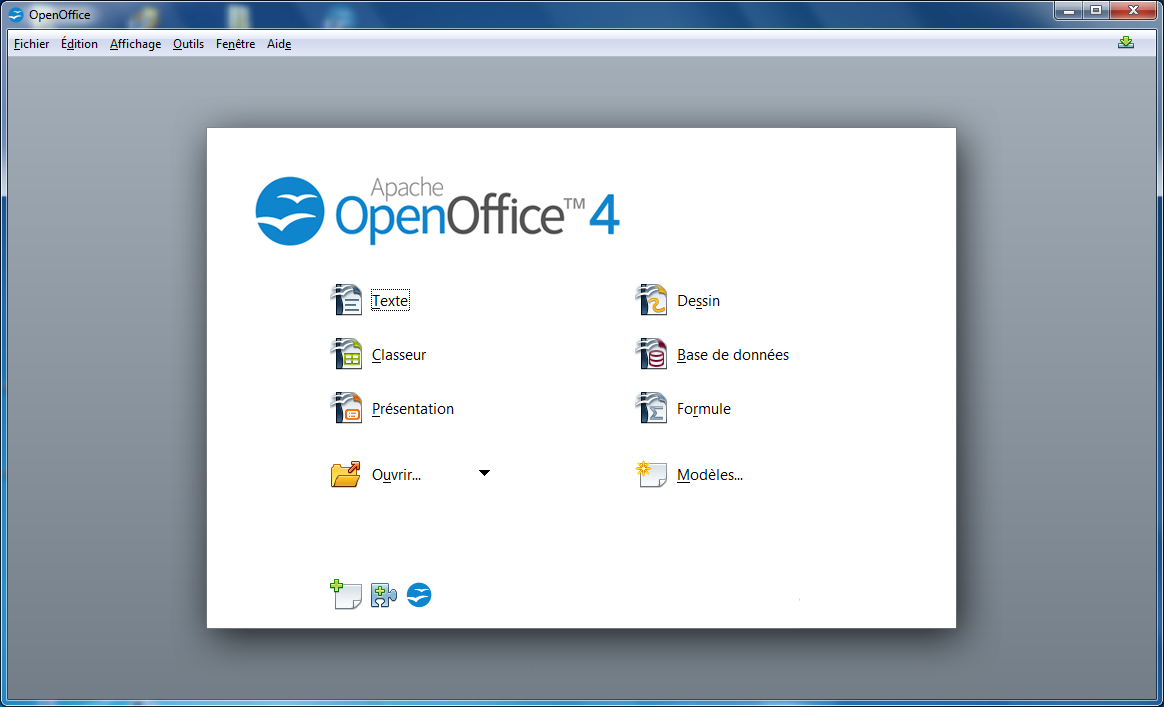
Task: Click the Base de données icon
Action: 651,354
